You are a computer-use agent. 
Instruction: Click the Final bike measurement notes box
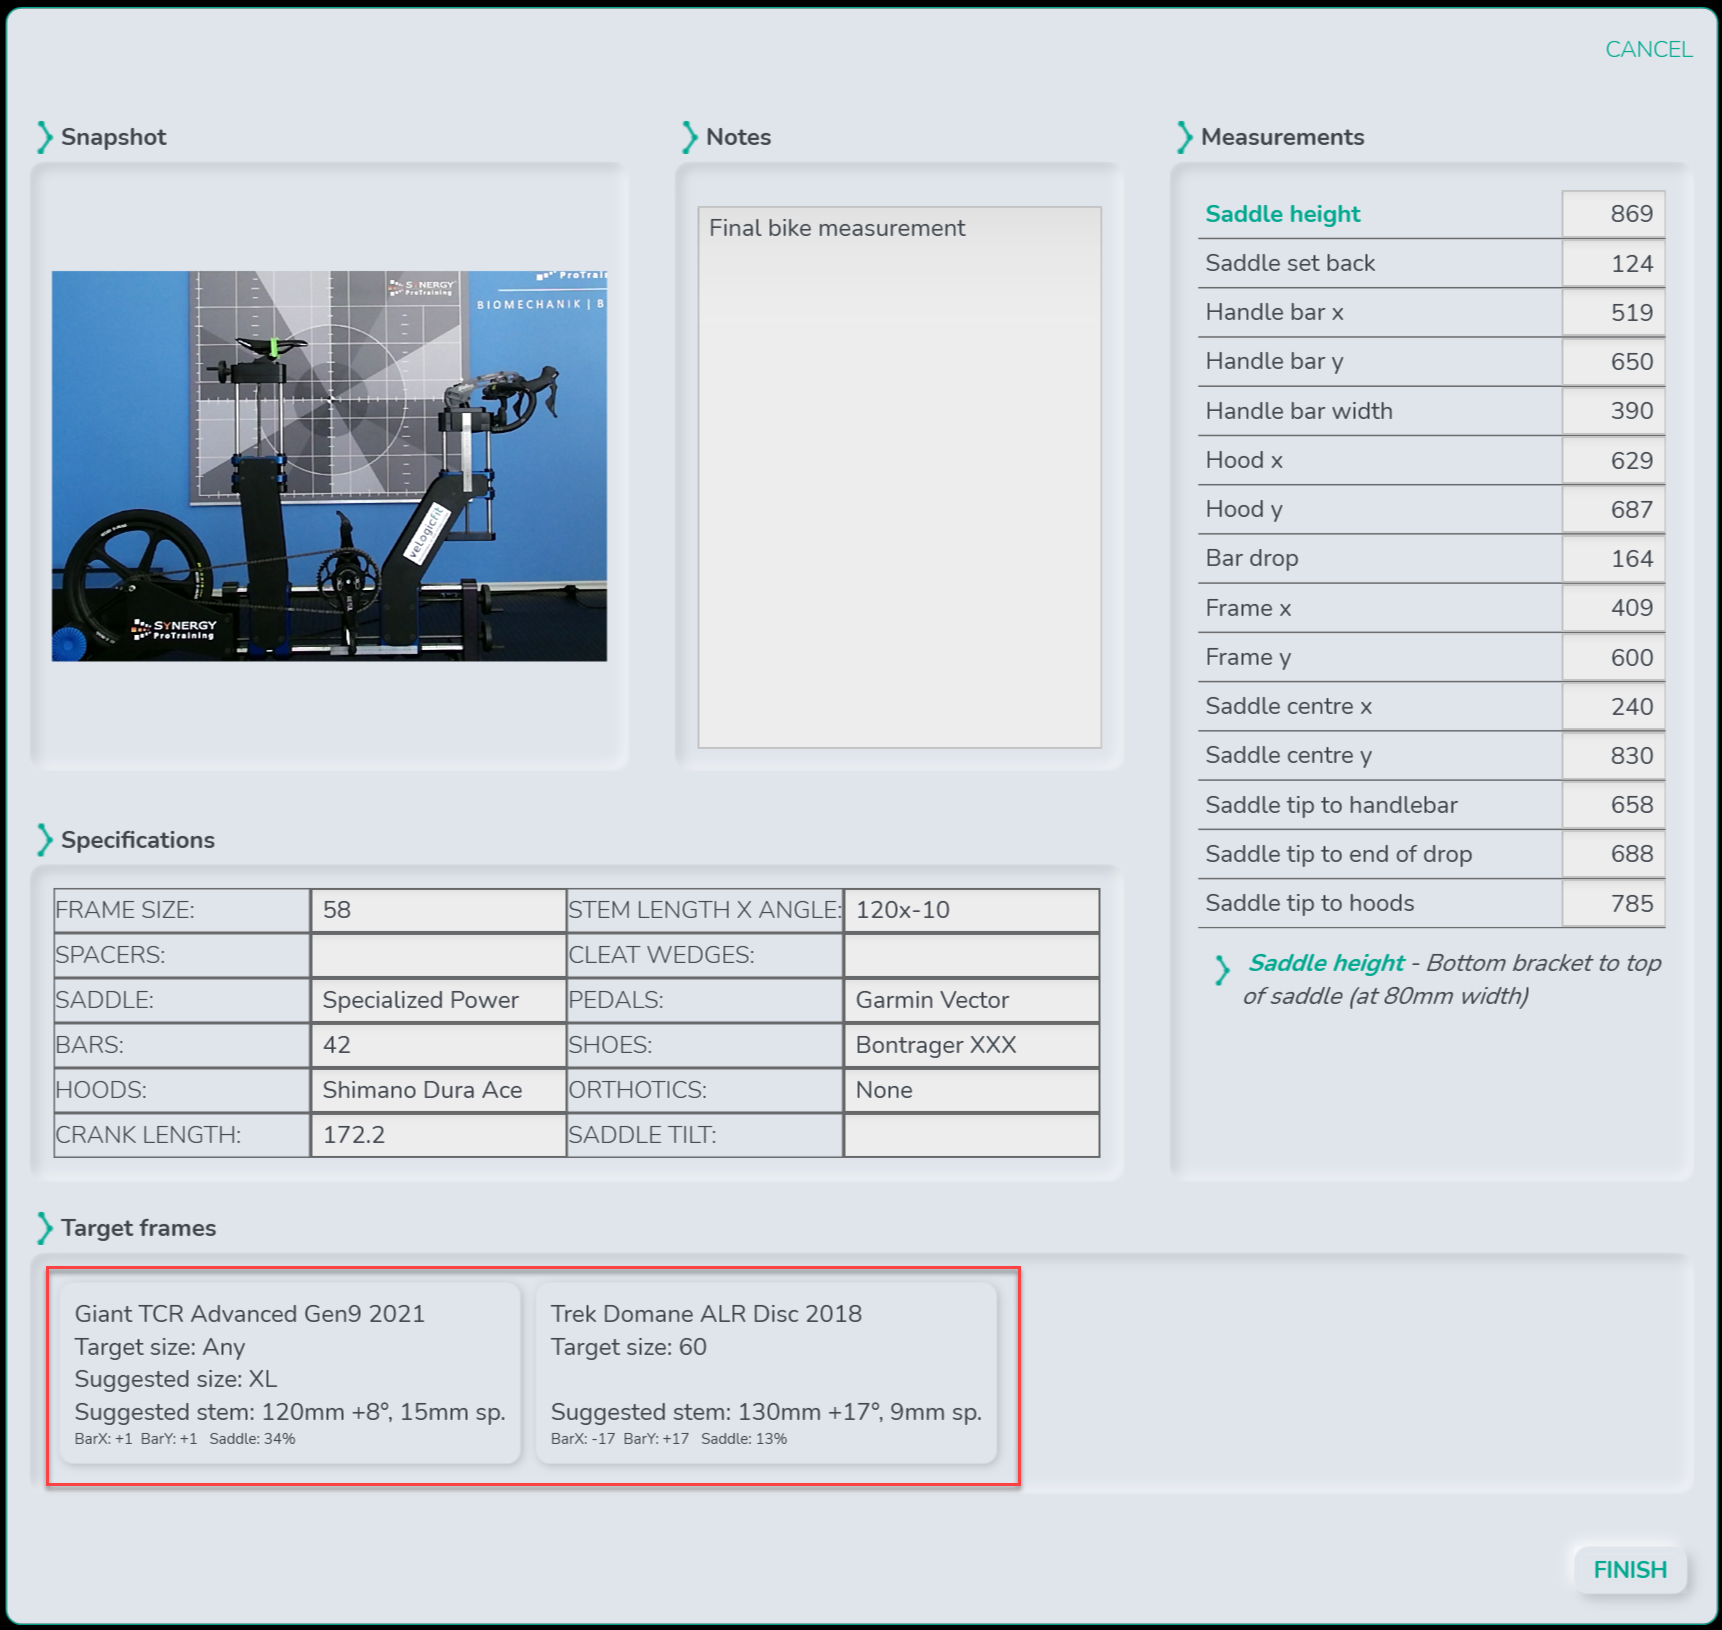[x=899, y=477]
